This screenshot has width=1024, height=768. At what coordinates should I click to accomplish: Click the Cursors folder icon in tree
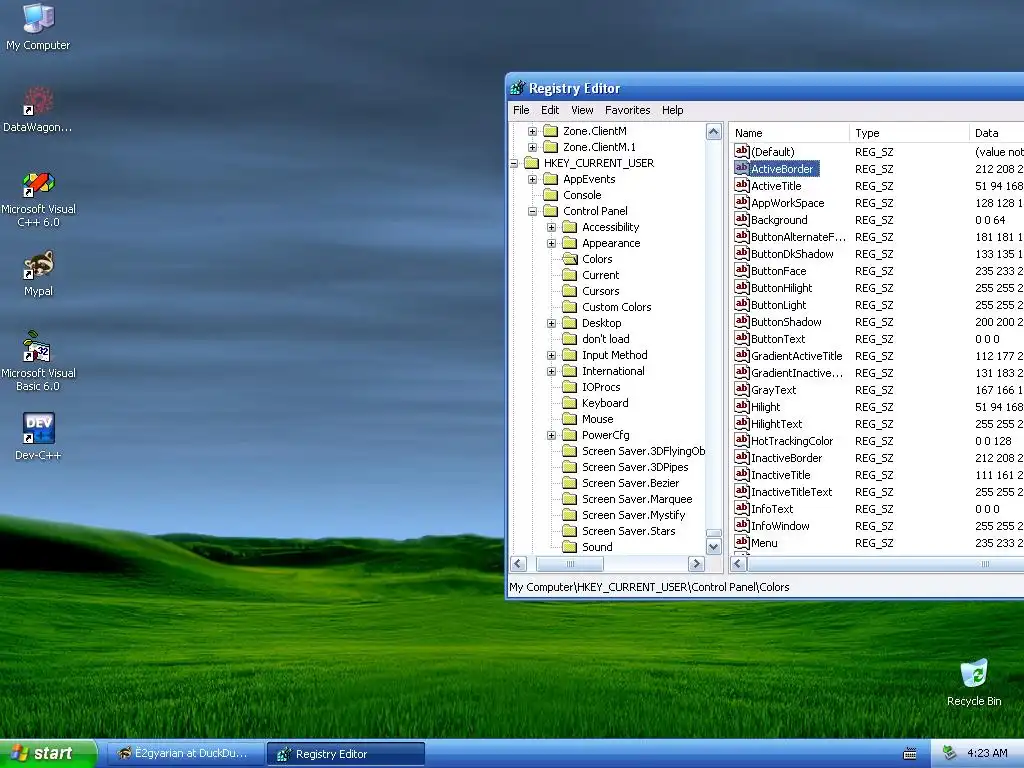coord(569,291)
